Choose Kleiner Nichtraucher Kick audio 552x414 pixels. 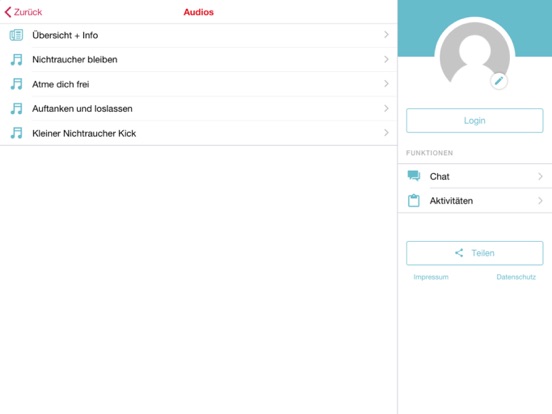tap(199, 133)
